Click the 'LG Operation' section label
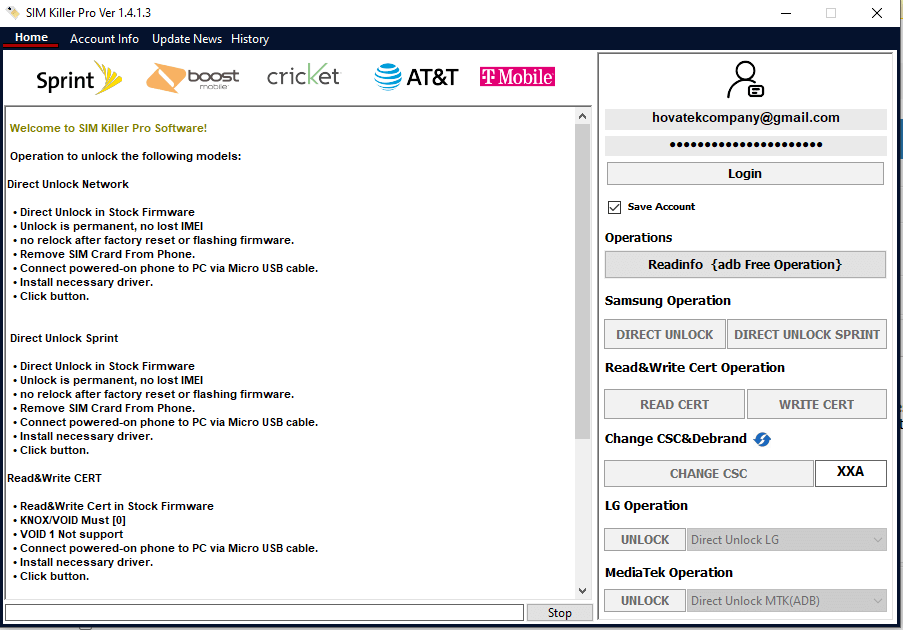Image resolution: width=903 pixels, height=630 pixels. click(646, 506)
